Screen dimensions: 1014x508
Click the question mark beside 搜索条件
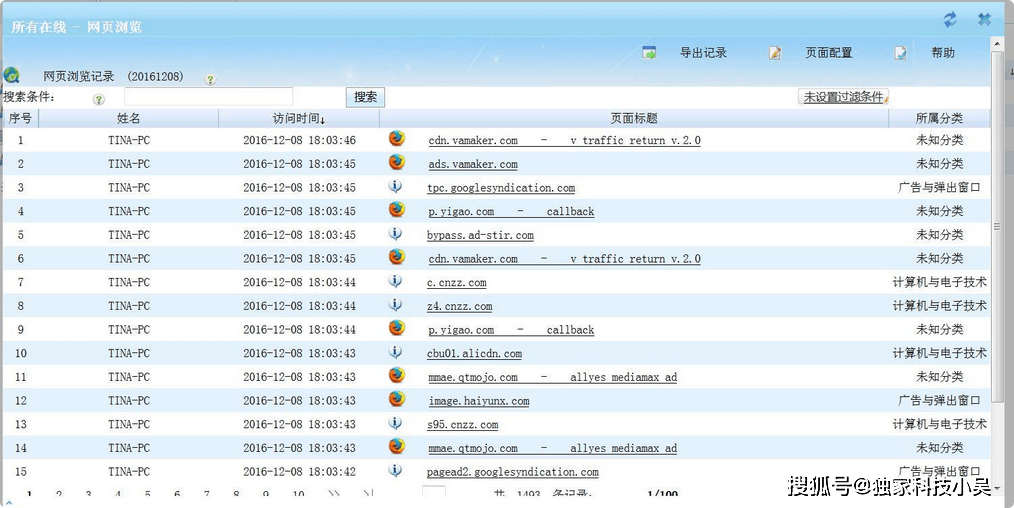(x=98, y=100)
